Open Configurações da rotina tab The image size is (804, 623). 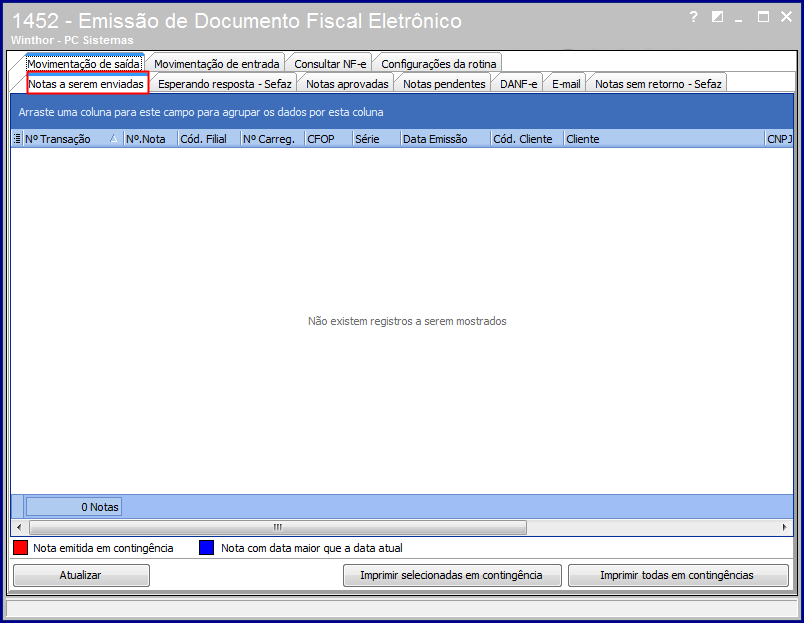tap(438, 64)
